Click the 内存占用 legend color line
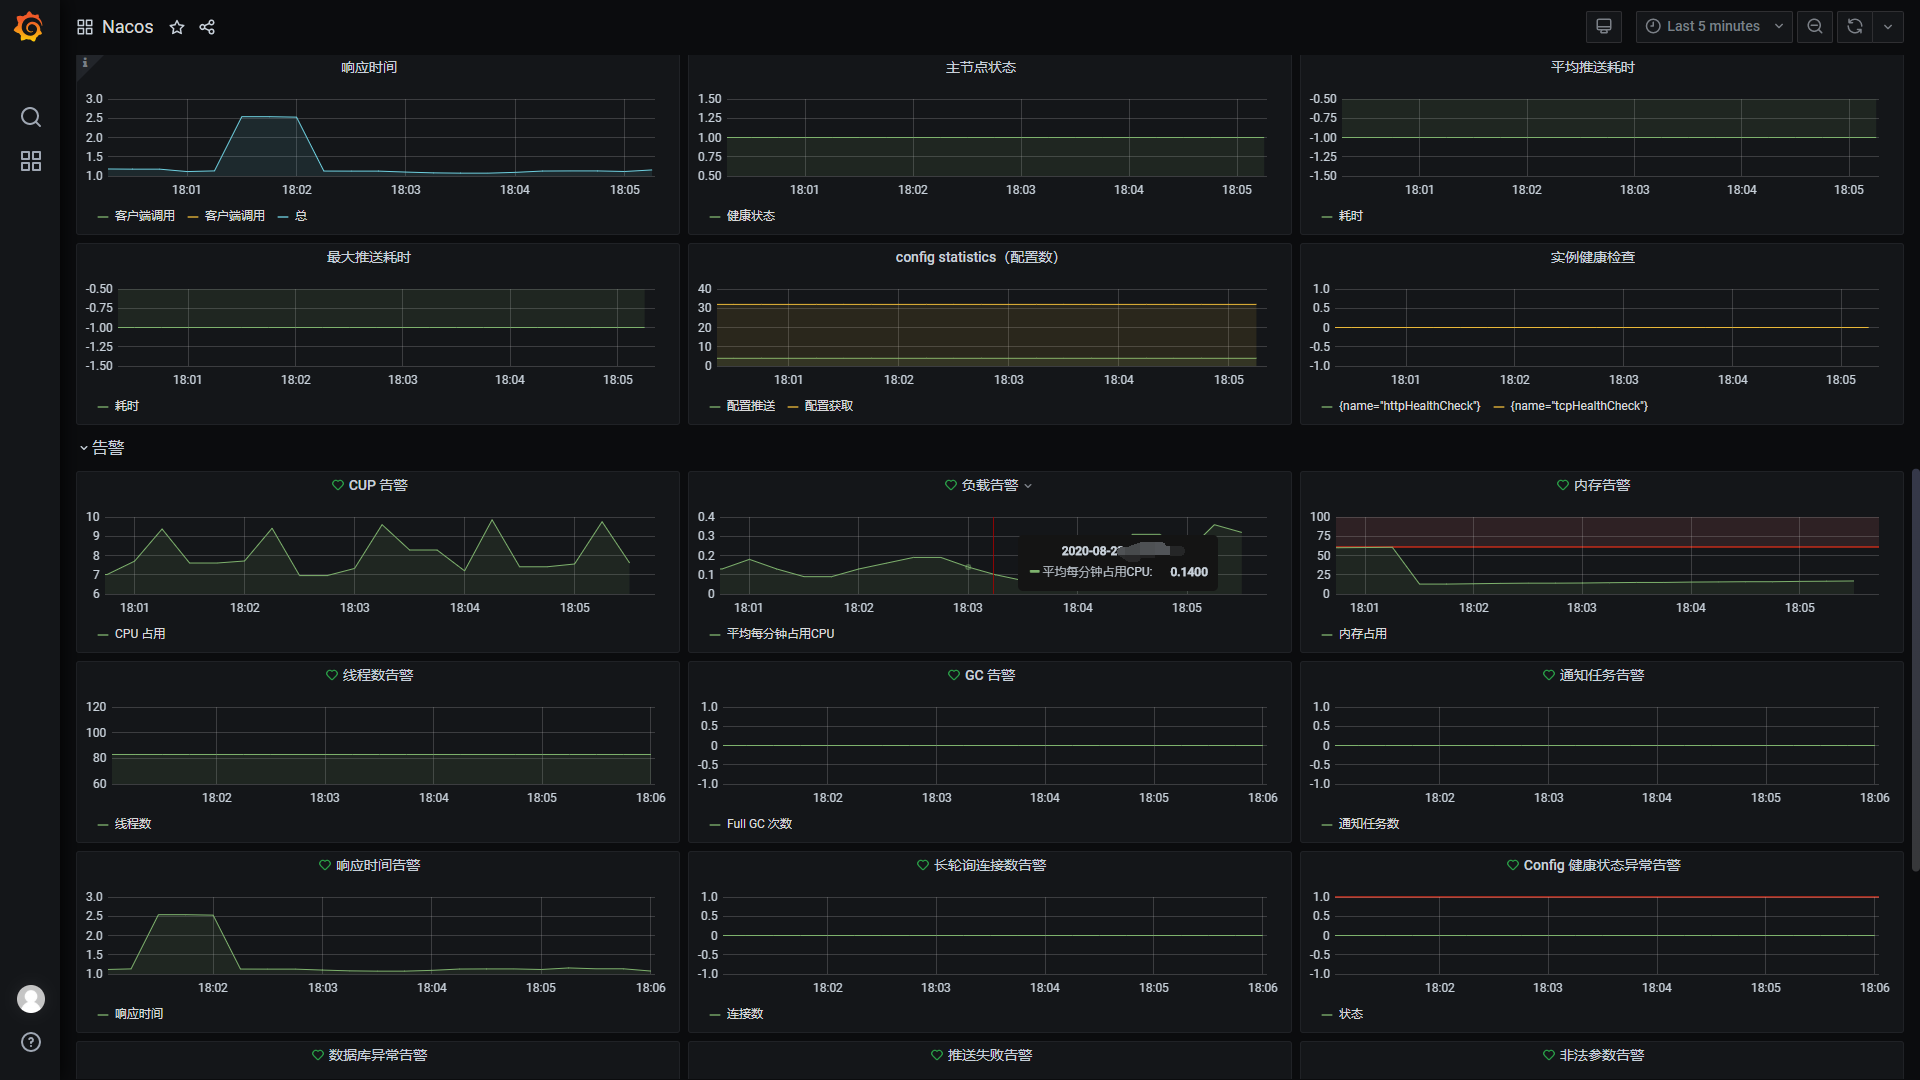The height and width of the screenshot is (1080, 1920). 1327,635
